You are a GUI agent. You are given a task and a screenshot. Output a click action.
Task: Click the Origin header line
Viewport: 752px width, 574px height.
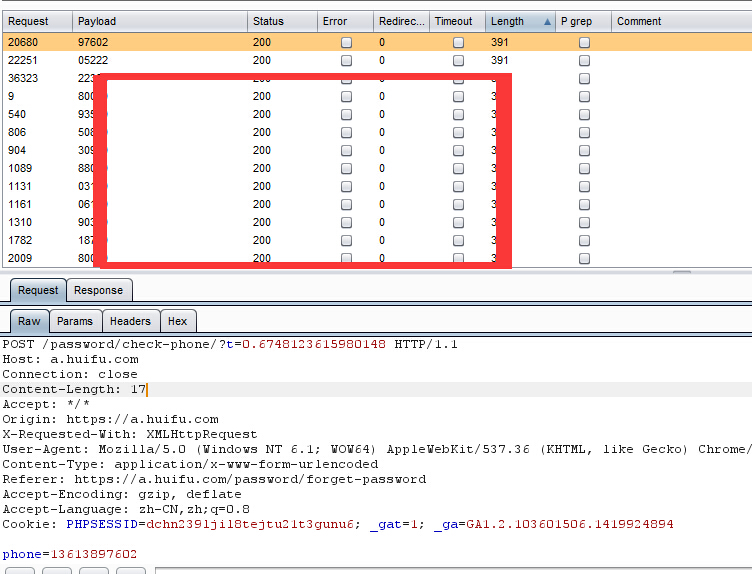tap(110, 420)
